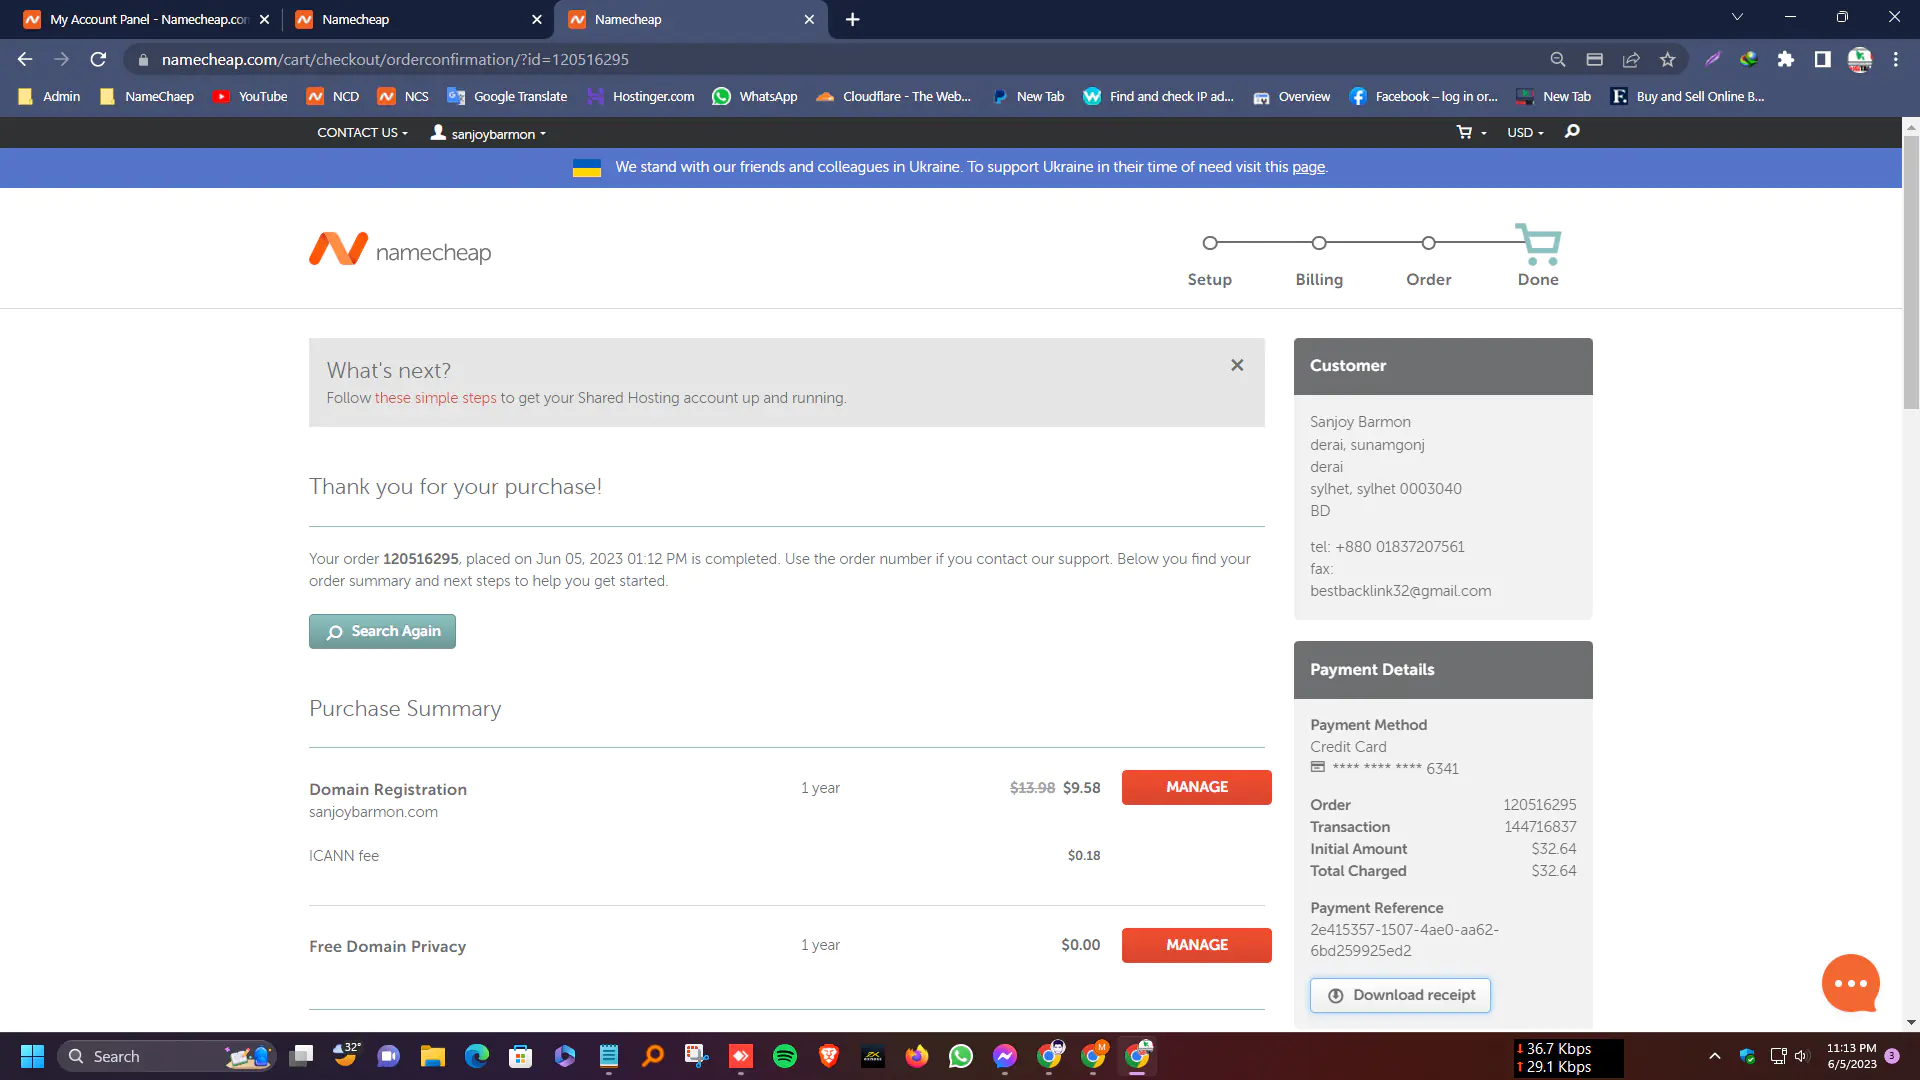Expand the CONTACT US menu
Screen dimensions: 1920x1080
[x=362, y=133]
